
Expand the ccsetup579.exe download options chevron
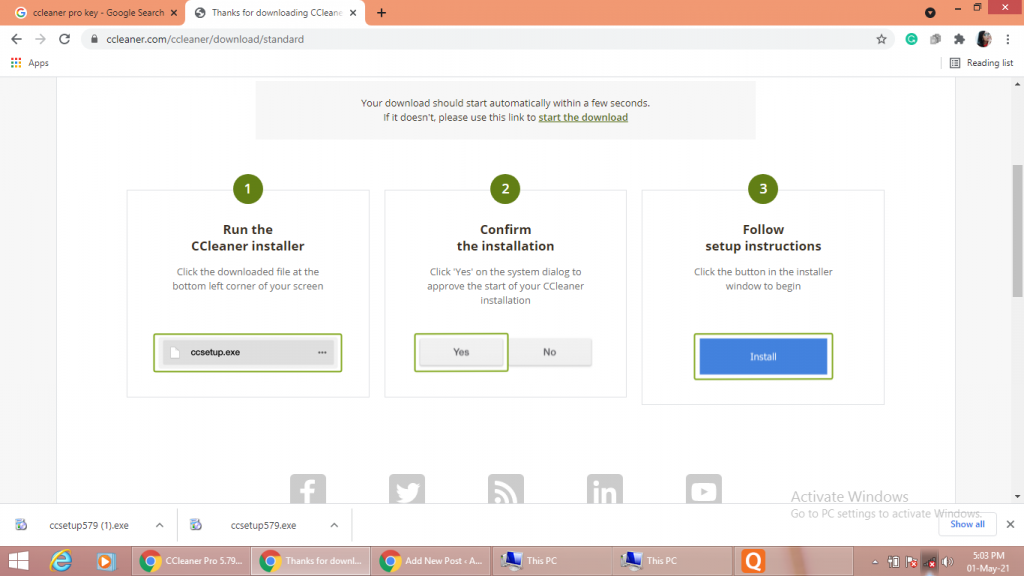pyautogui.click(x=334, y=524)
